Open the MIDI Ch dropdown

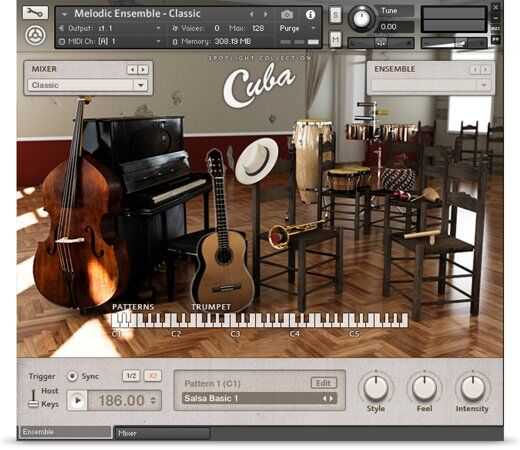tap(158, 42)
